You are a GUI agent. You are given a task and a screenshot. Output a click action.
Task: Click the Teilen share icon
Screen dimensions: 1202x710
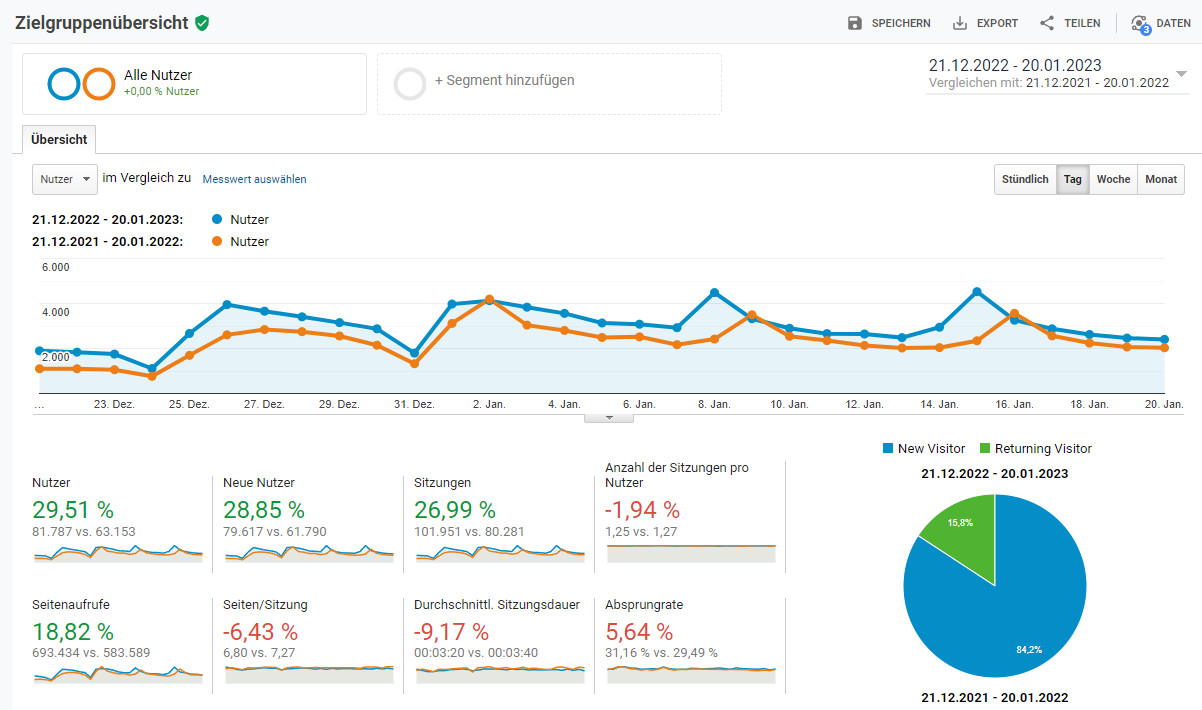pos(1047,23)
